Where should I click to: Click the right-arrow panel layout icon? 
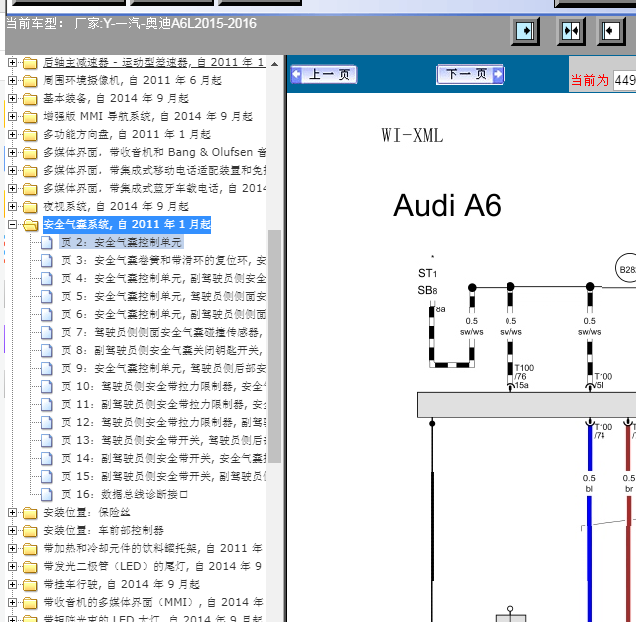(x=525, y=31)
